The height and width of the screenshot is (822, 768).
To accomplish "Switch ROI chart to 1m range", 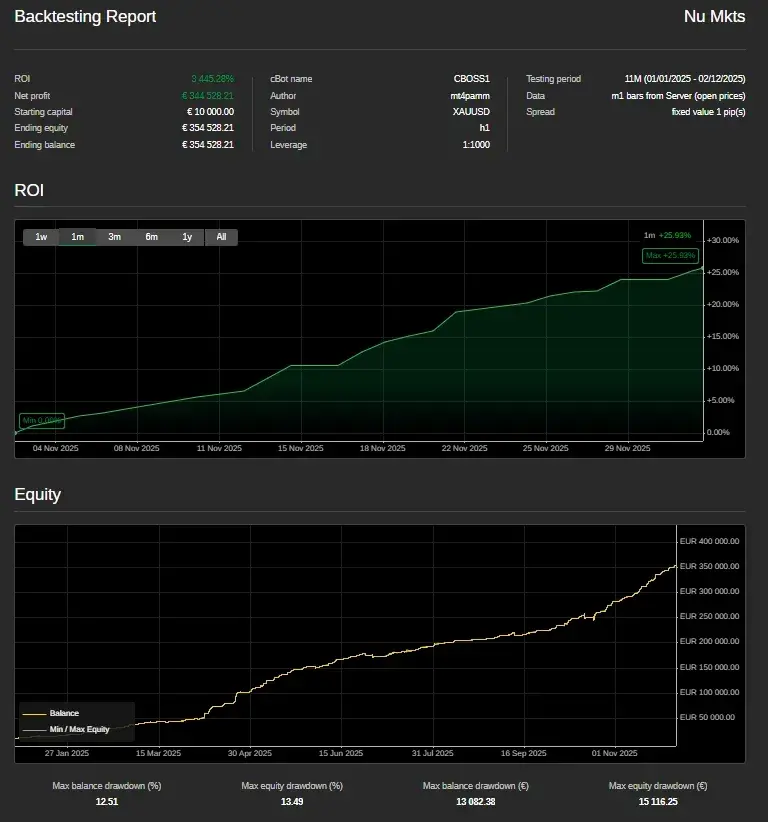I will click(78, 237).
